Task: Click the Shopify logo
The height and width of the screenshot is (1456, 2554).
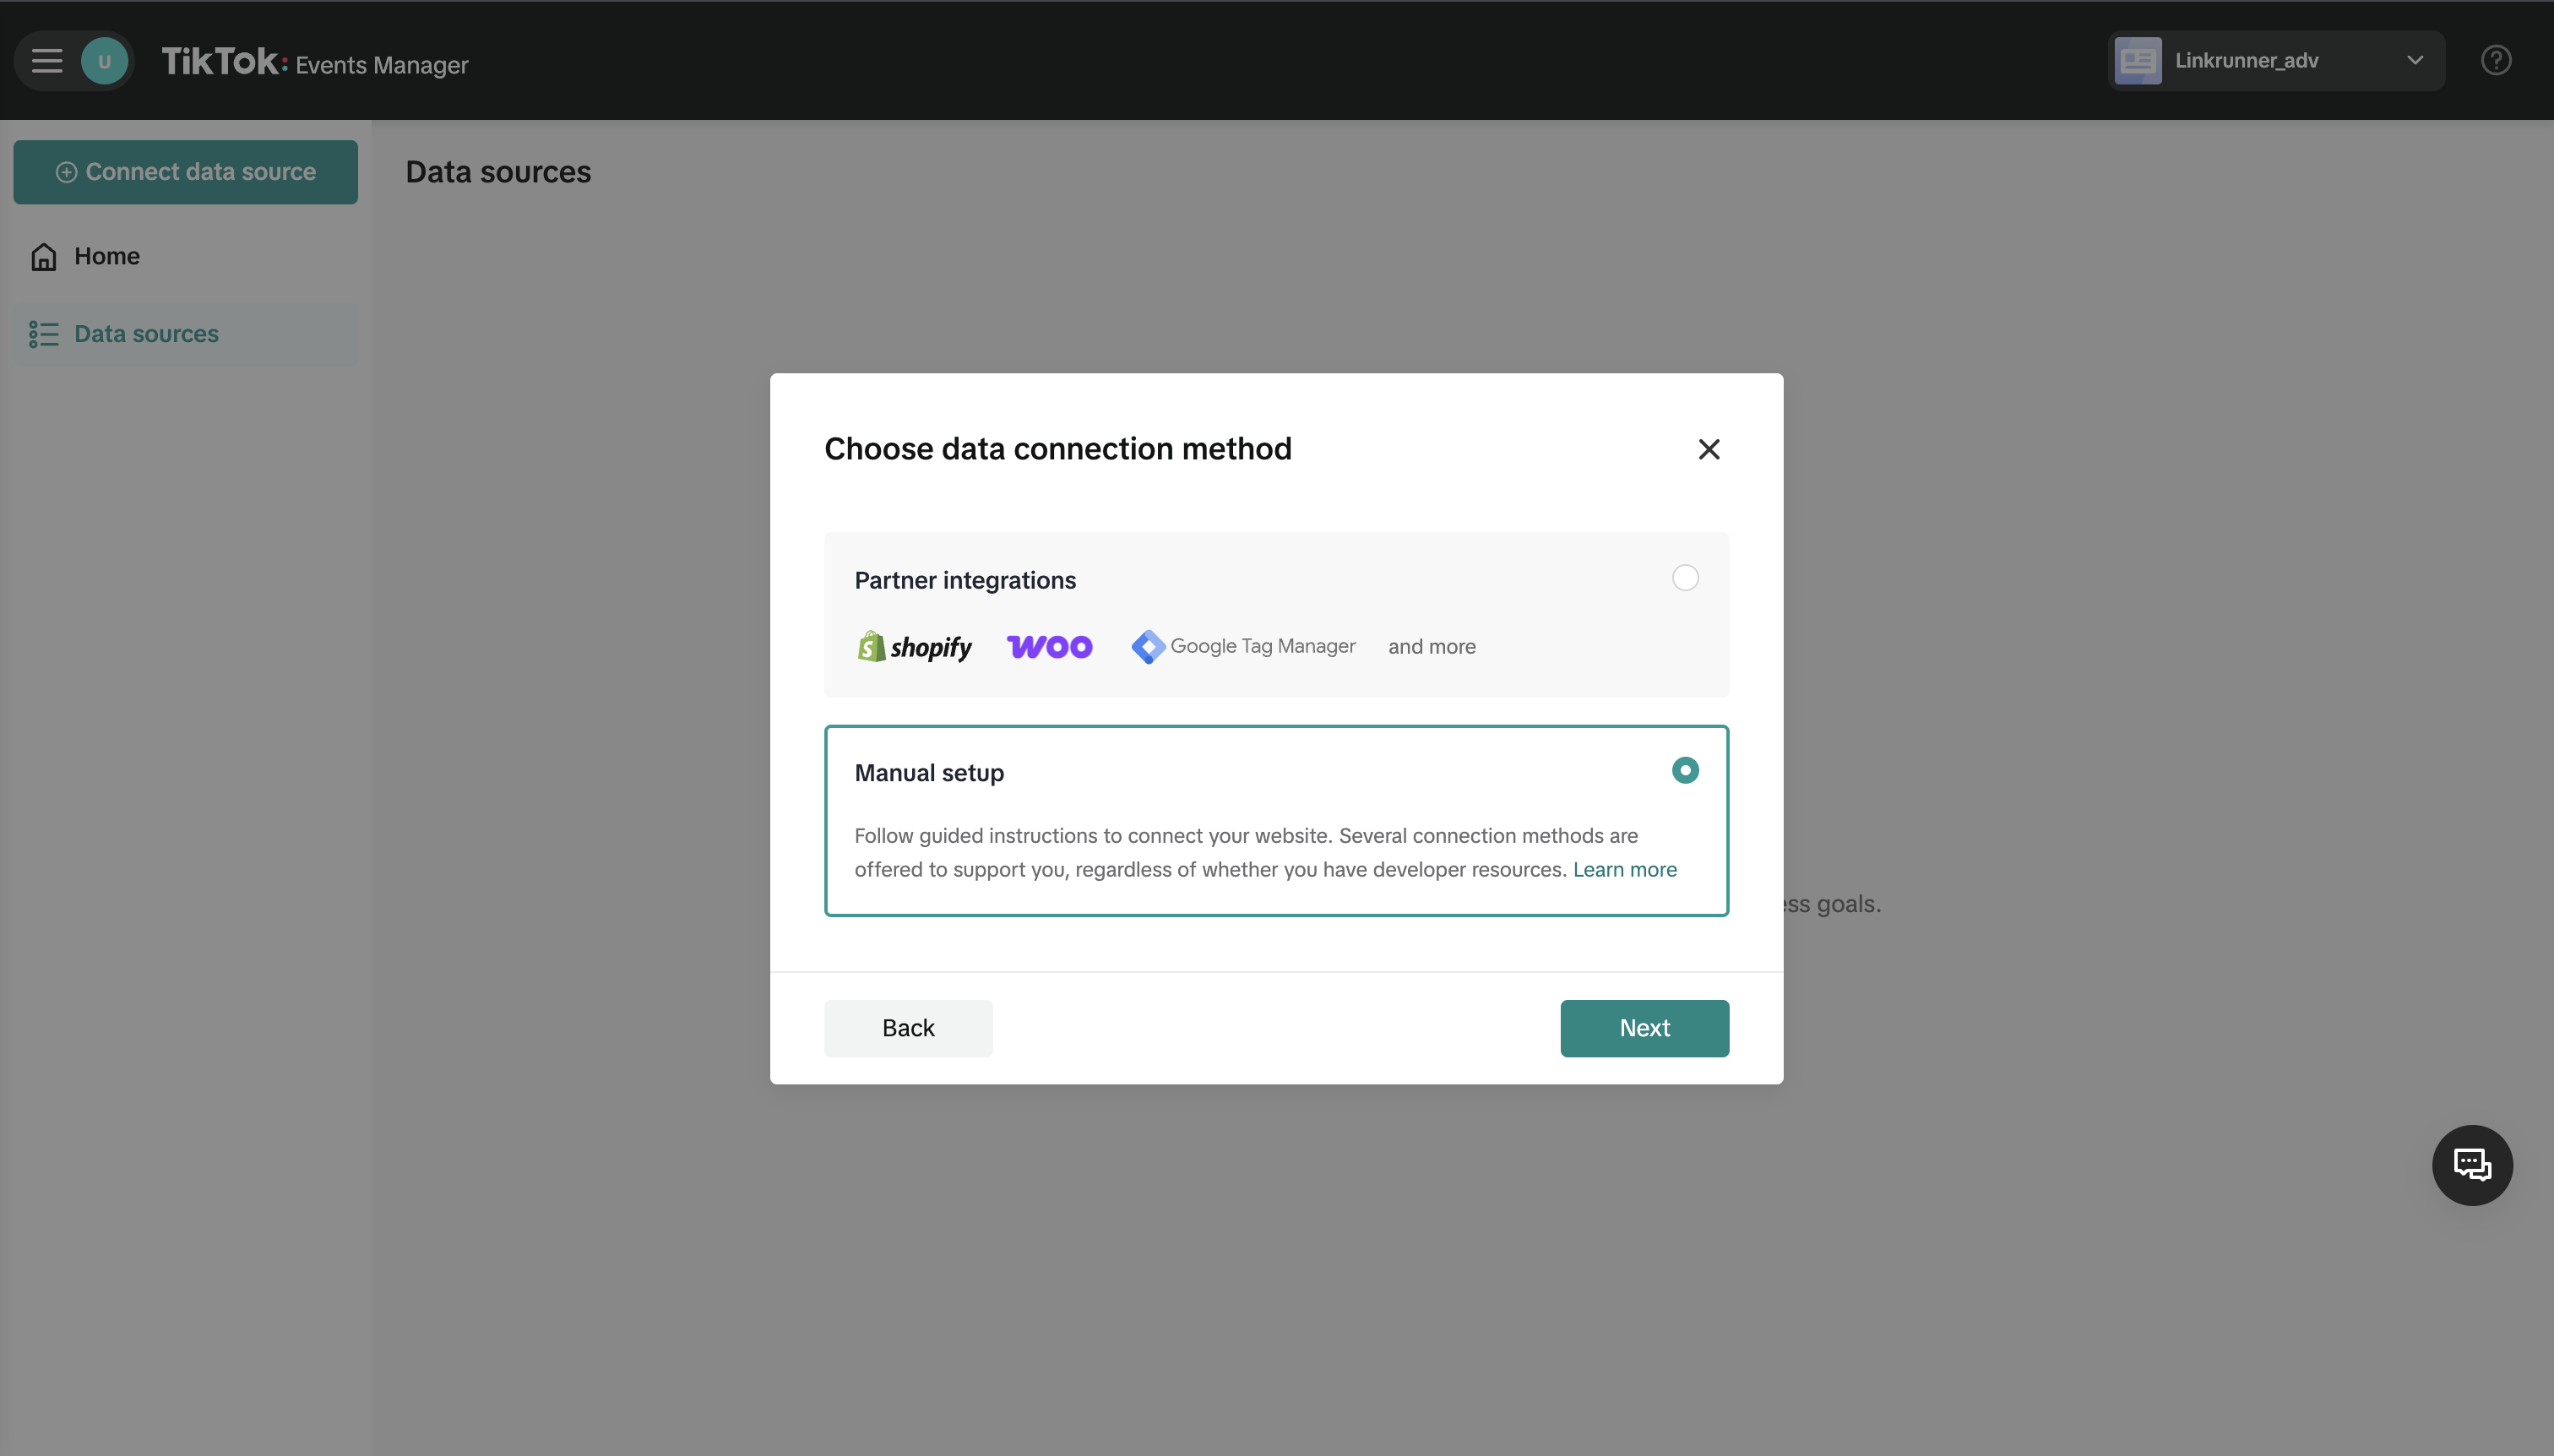Action: pyautogui.click(x=914, y=647)
